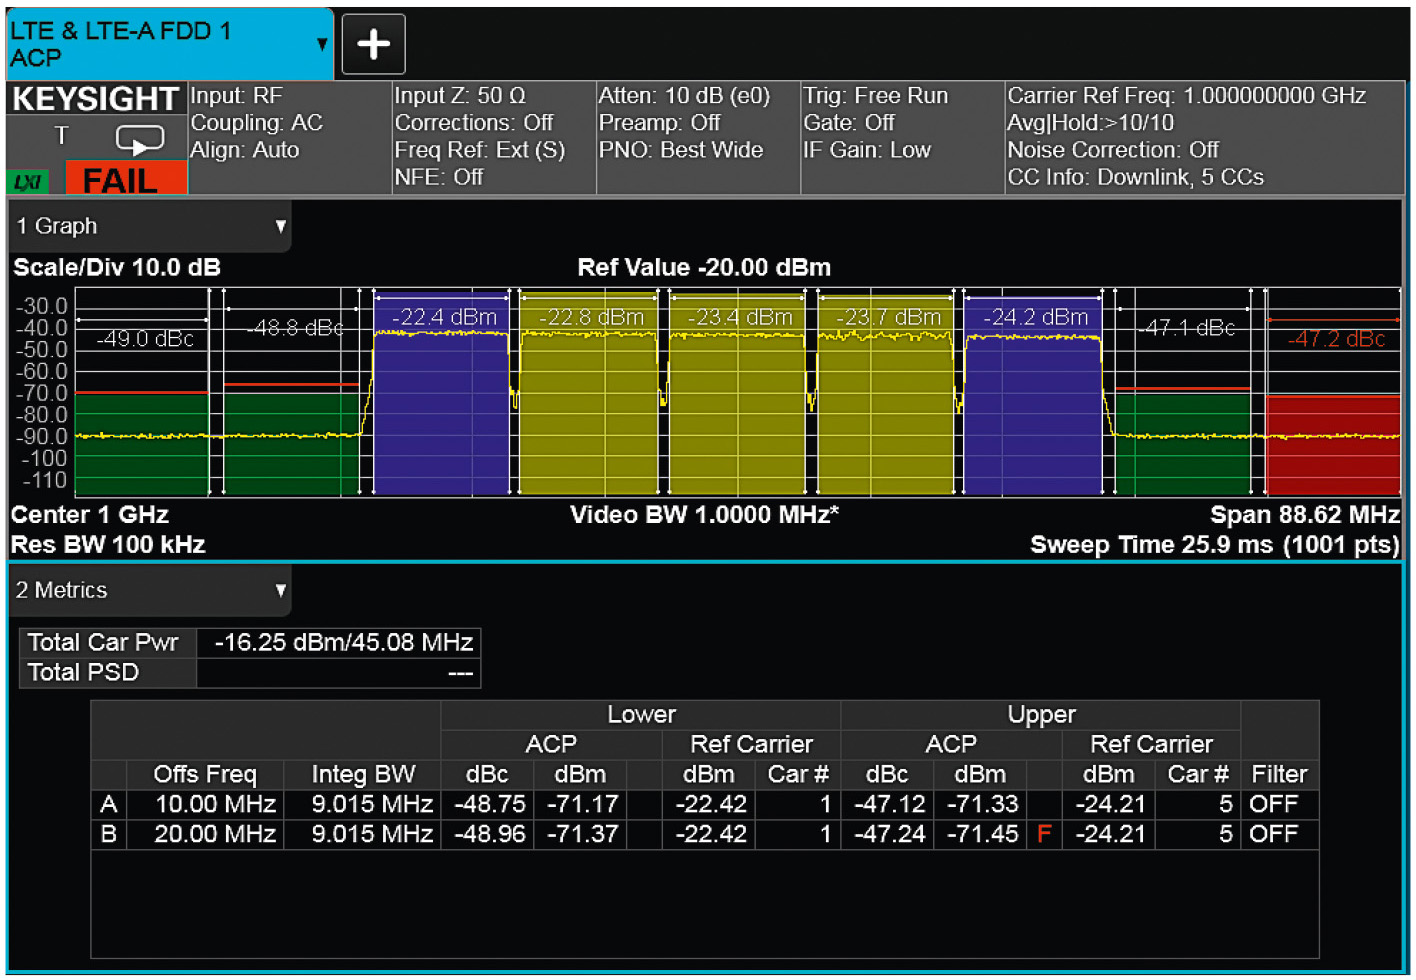Click the green LXI status icon
This screenshot has height=980, width=1416.
(28, 181)
